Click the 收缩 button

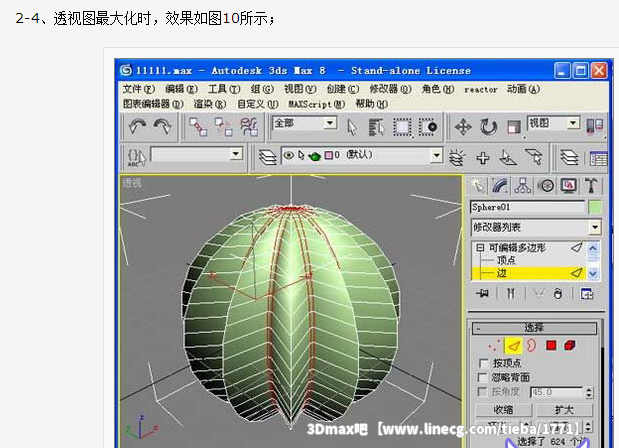pyautogui.click(x=503, y=410)
